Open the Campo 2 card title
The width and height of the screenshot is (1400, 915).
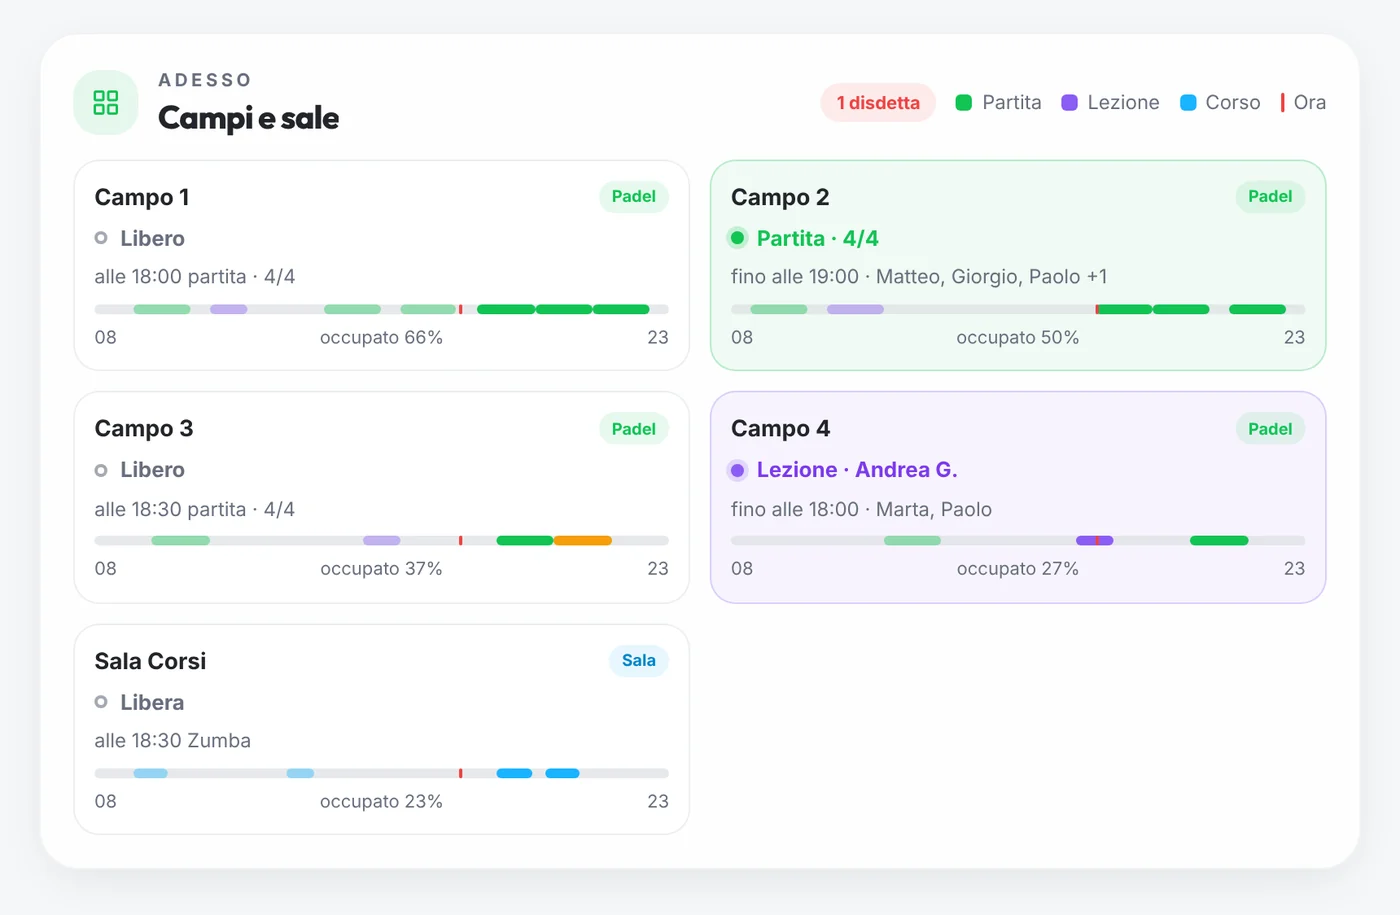click(x=780, y=197)
